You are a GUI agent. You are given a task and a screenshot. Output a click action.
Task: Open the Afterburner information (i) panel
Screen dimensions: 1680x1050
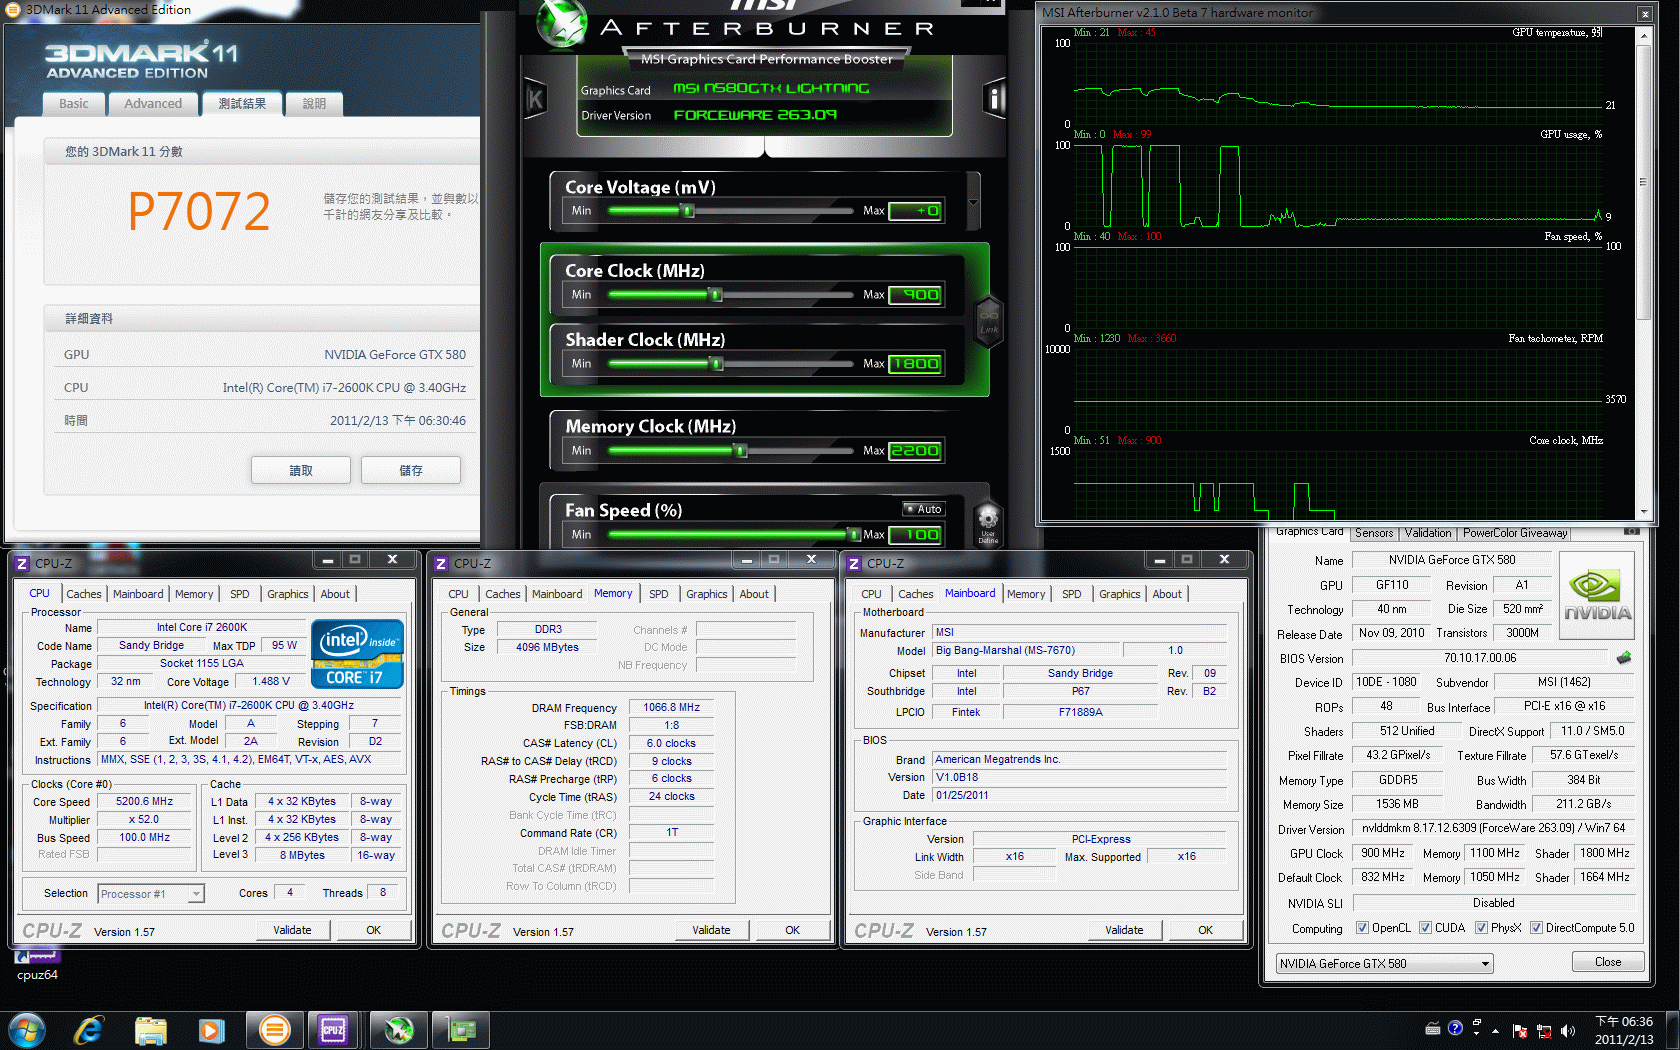(x=994, y=98)
